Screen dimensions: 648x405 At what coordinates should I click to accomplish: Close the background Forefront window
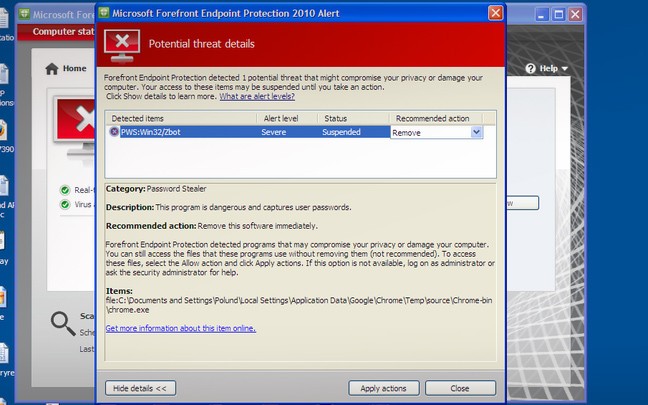pos(575,15)
